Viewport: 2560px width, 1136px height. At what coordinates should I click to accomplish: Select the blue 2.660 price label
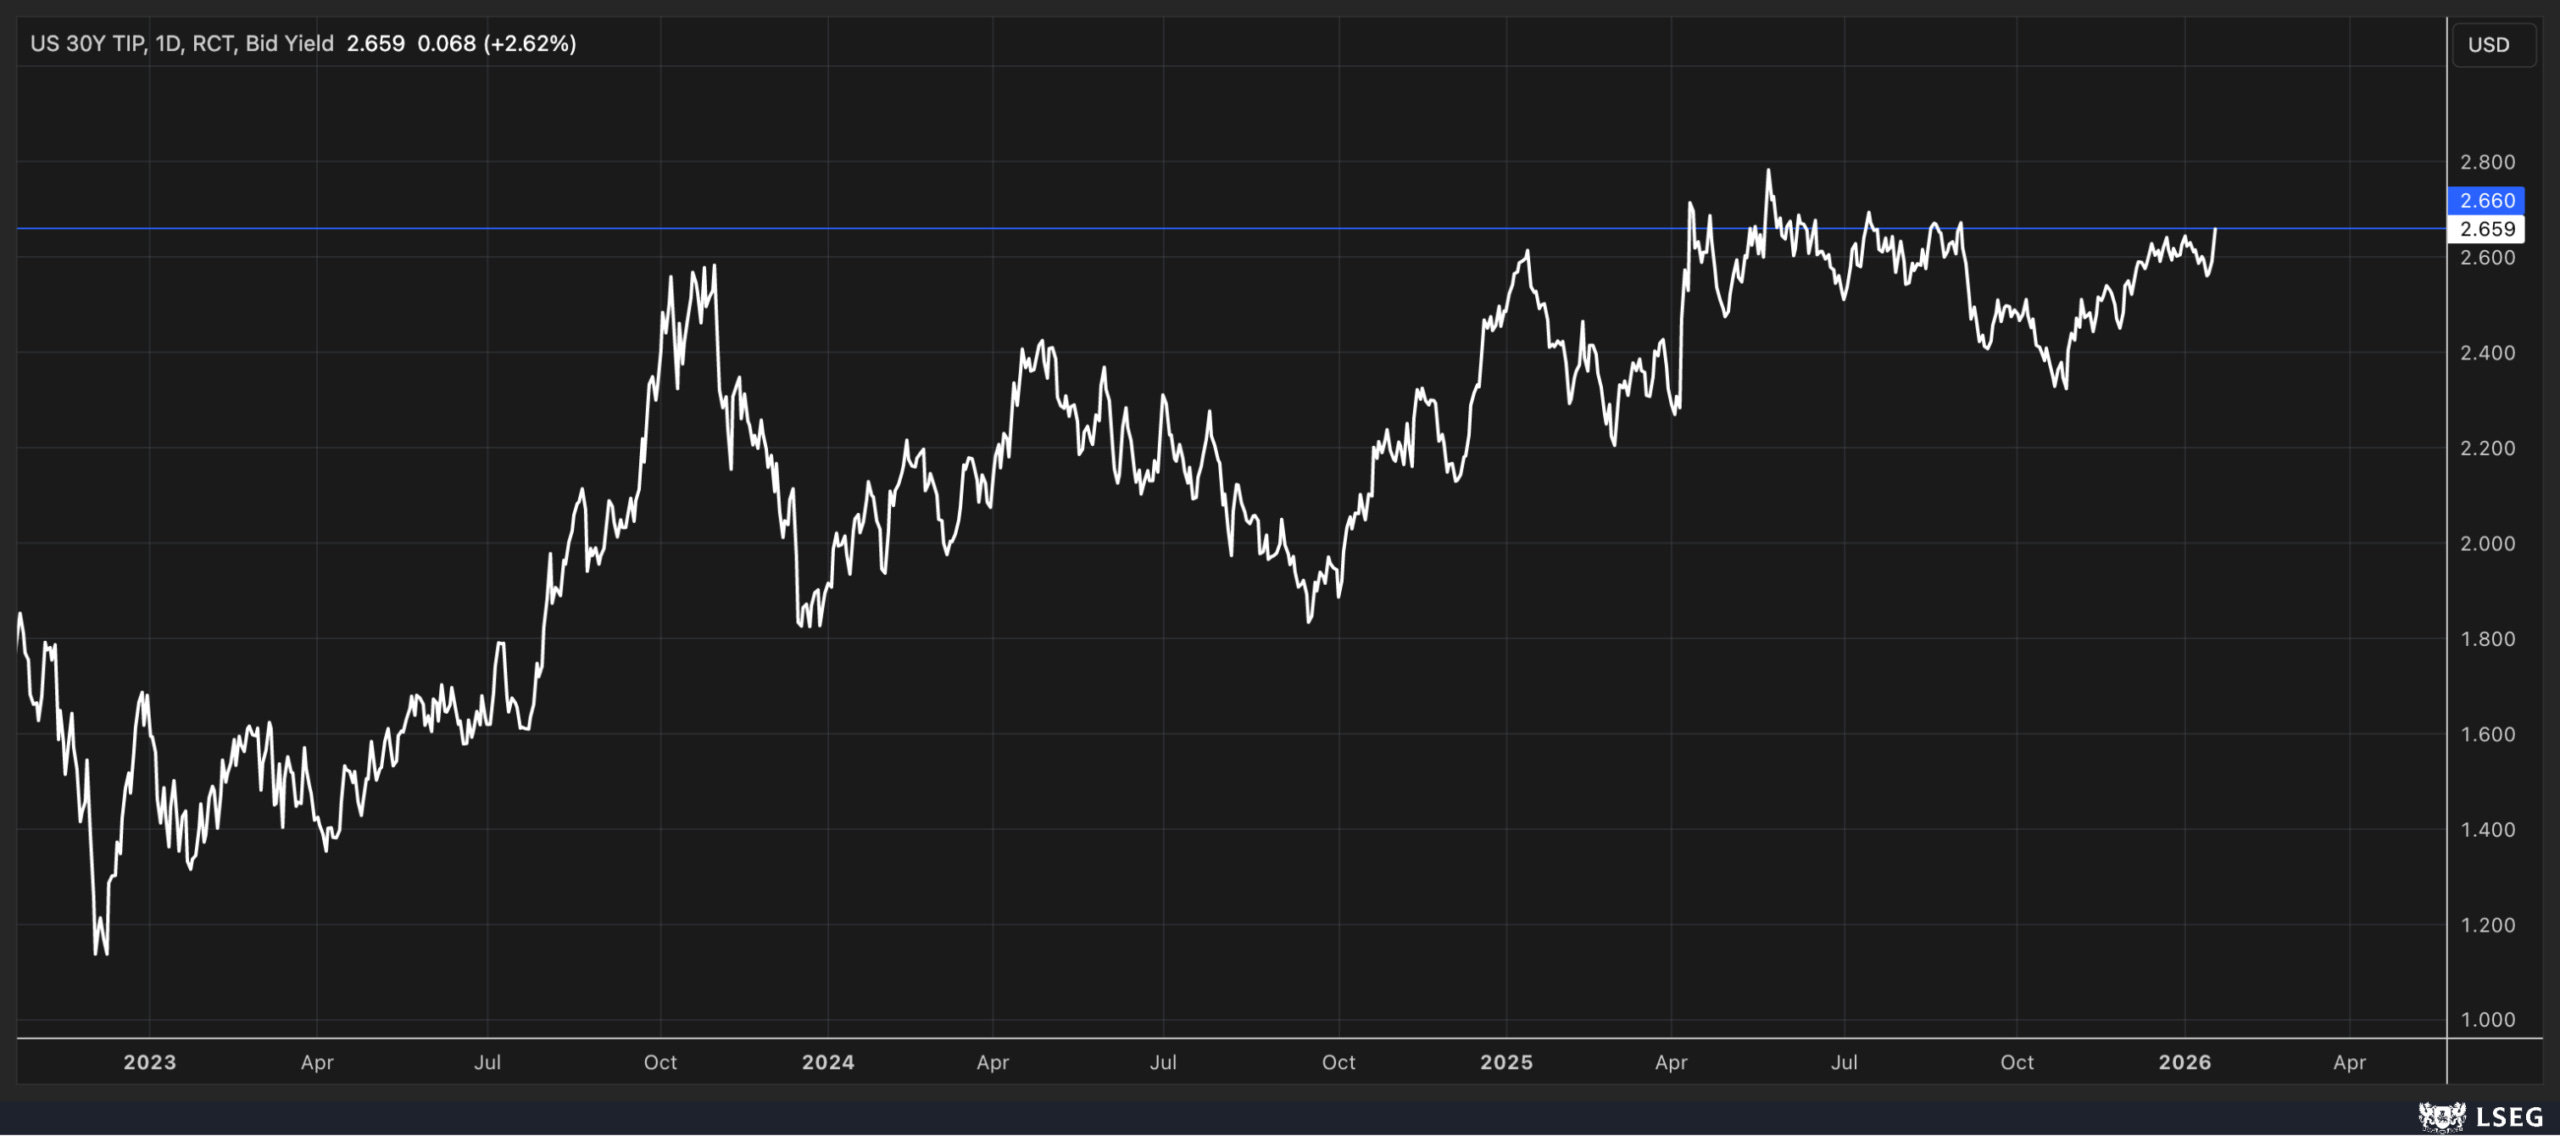[x=2486, y=200]
